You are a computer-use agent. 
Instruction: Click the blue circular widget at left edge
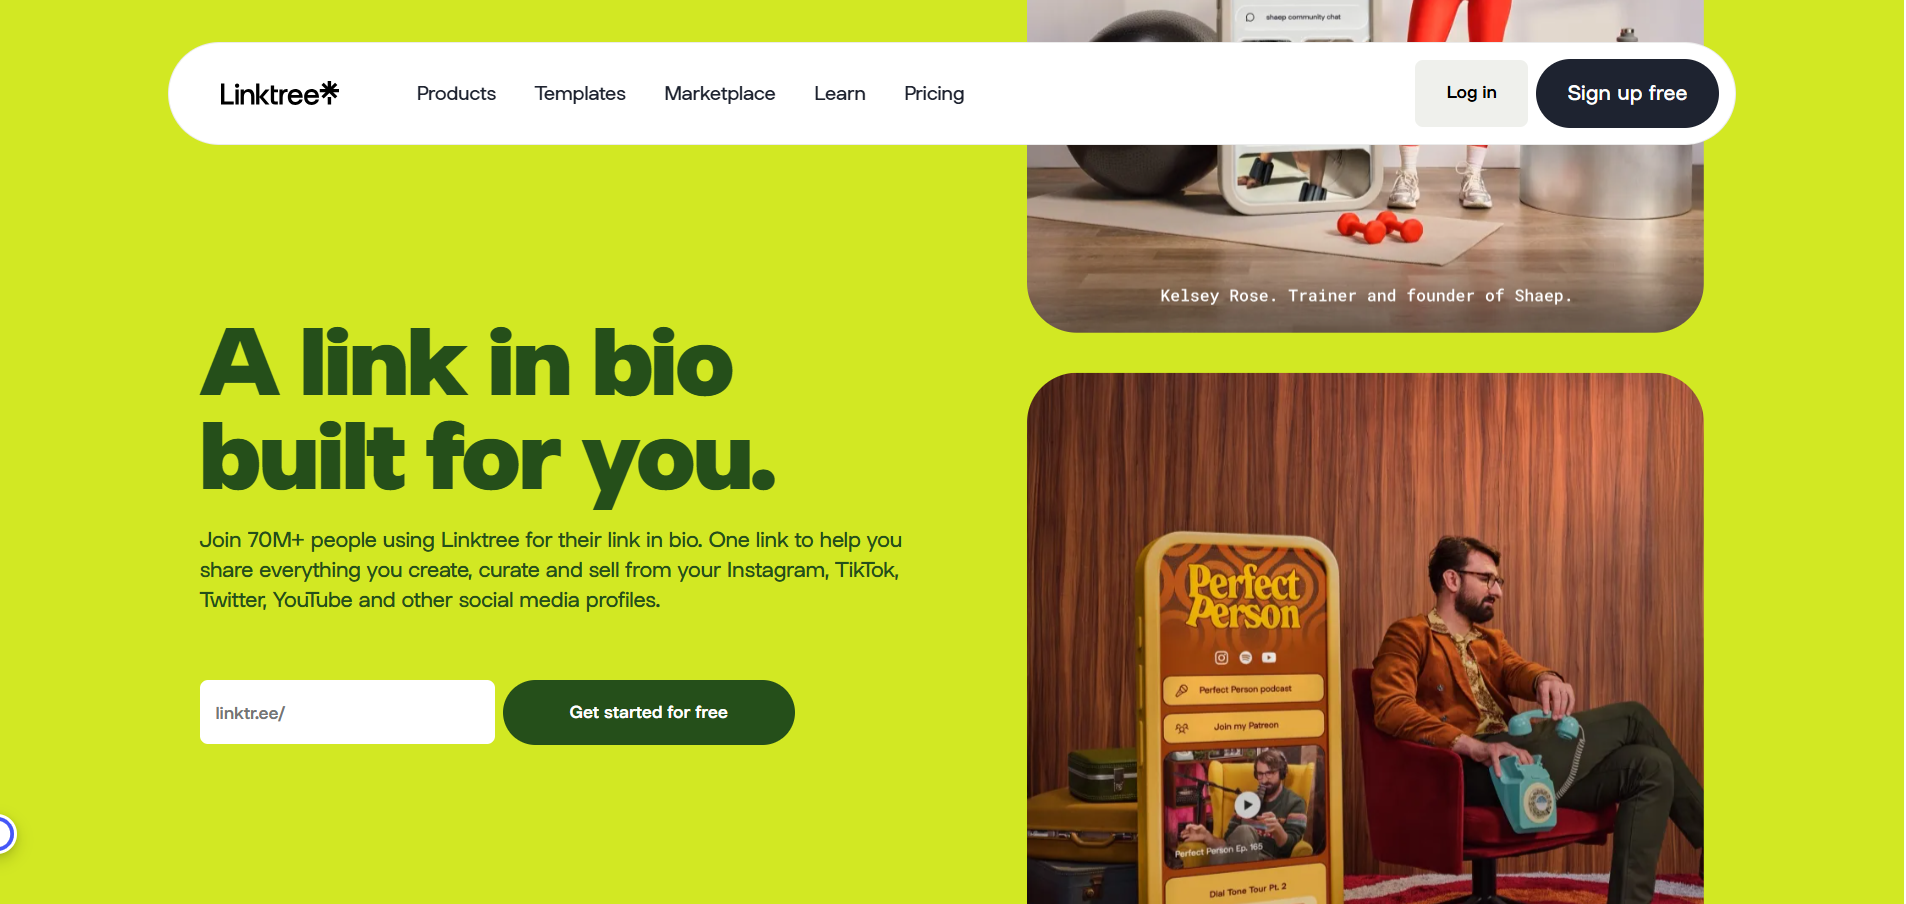pos(5,833)
